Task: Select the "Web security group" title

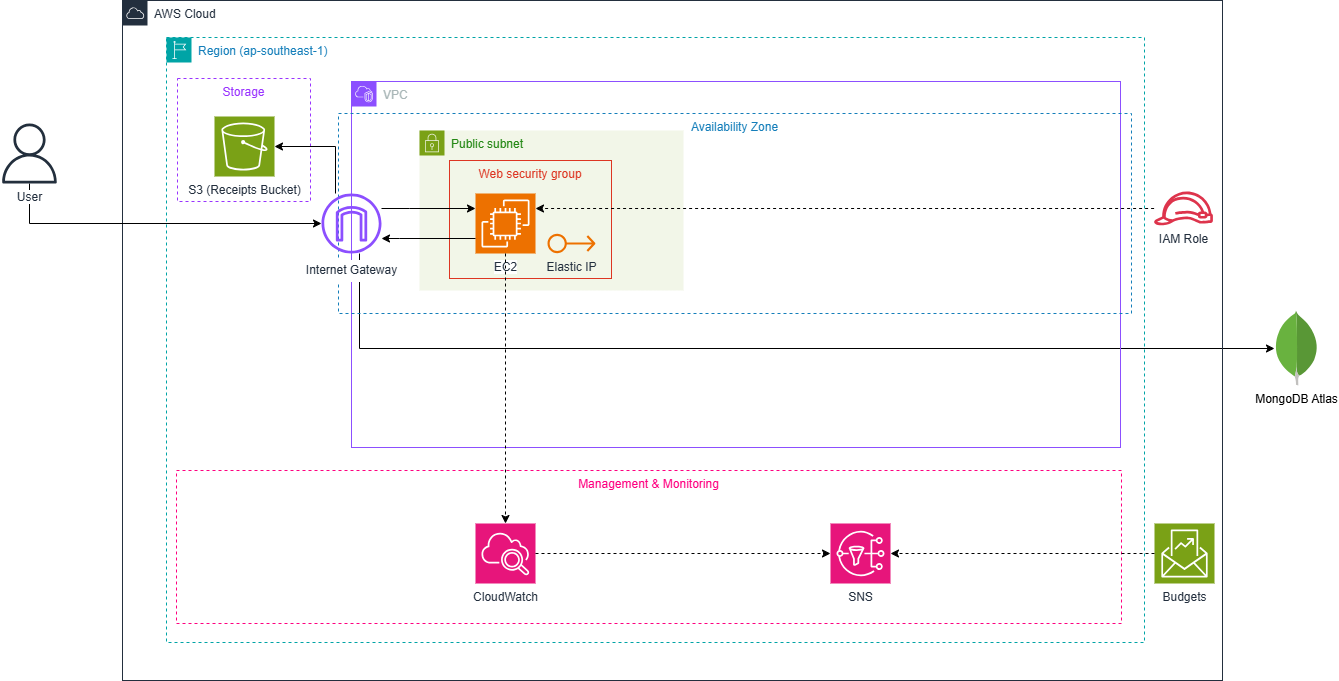Action: tap(530, 174)
